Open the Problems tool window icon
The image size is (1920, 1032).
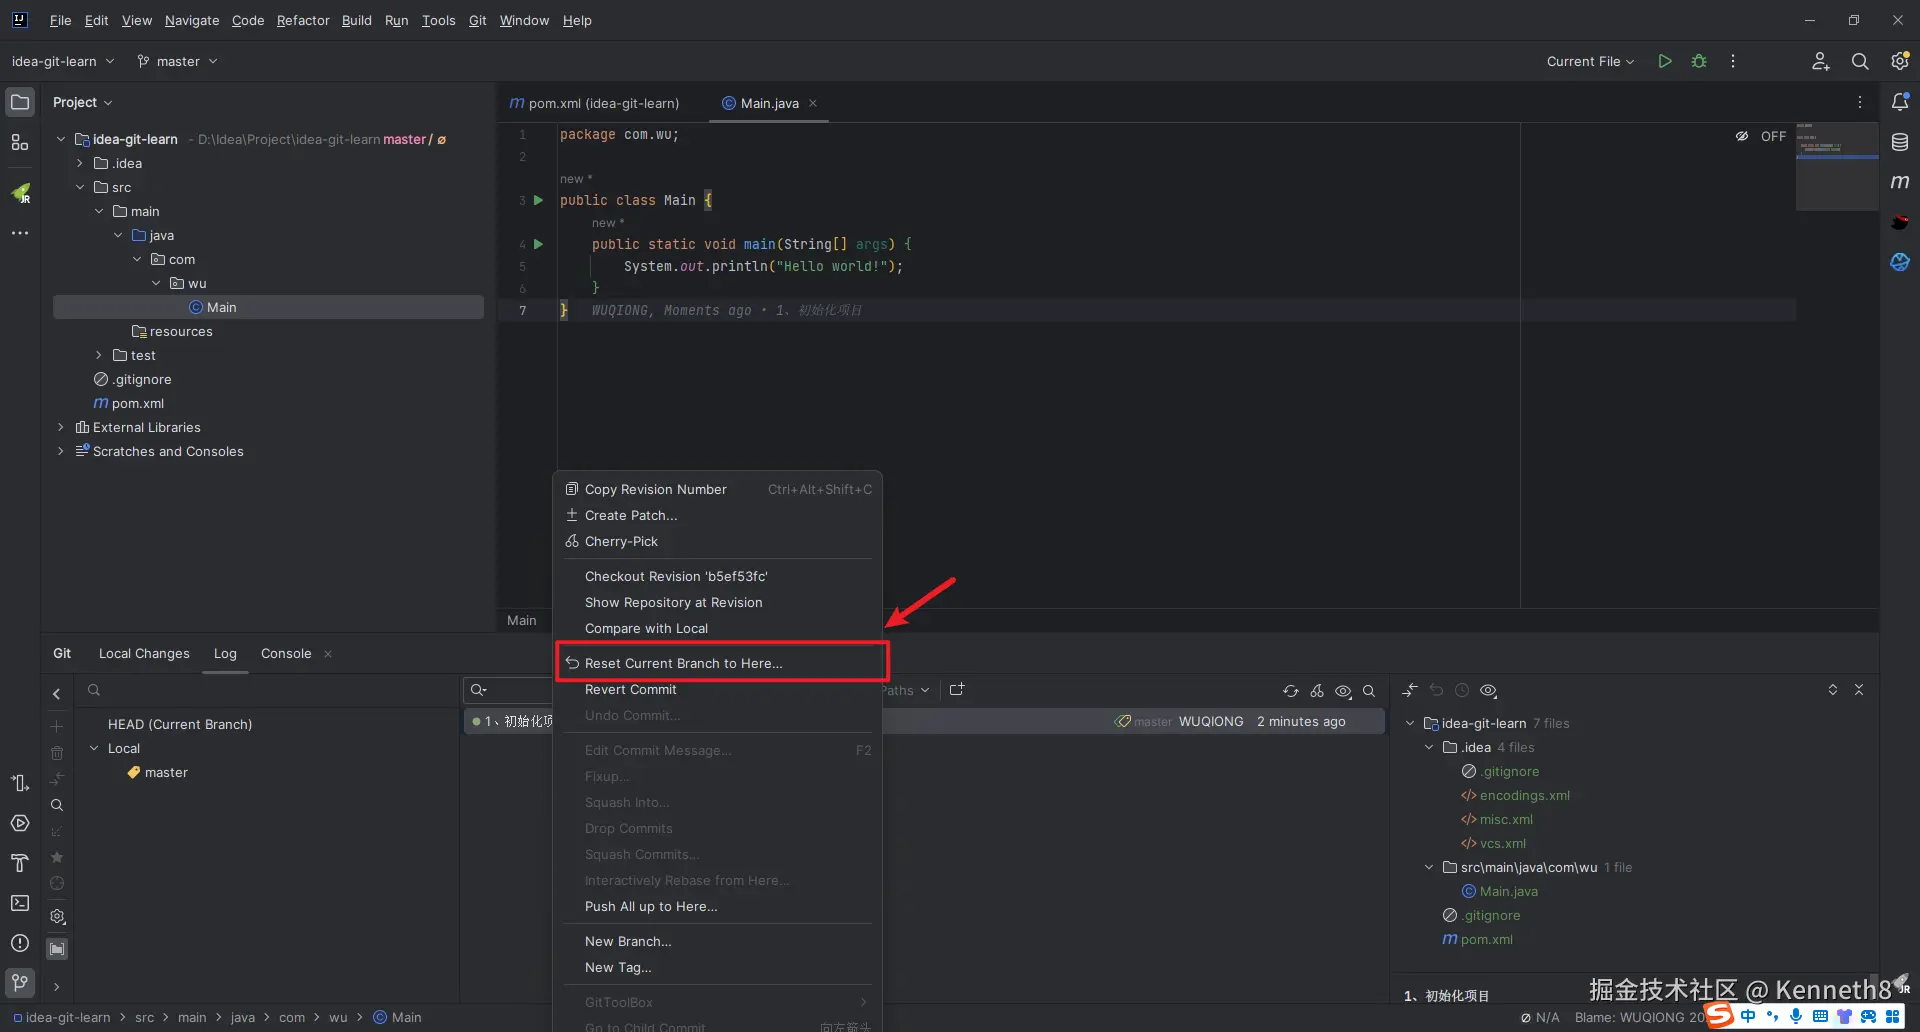coord(20,943)
